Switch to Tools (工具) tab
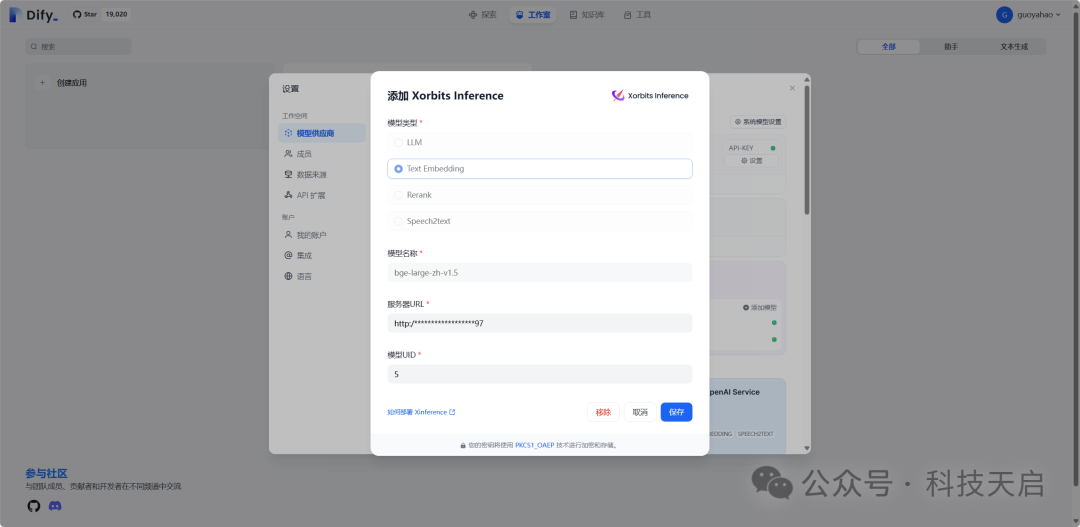The width and height of the screenshot is (1080, 527). (637, 14)
